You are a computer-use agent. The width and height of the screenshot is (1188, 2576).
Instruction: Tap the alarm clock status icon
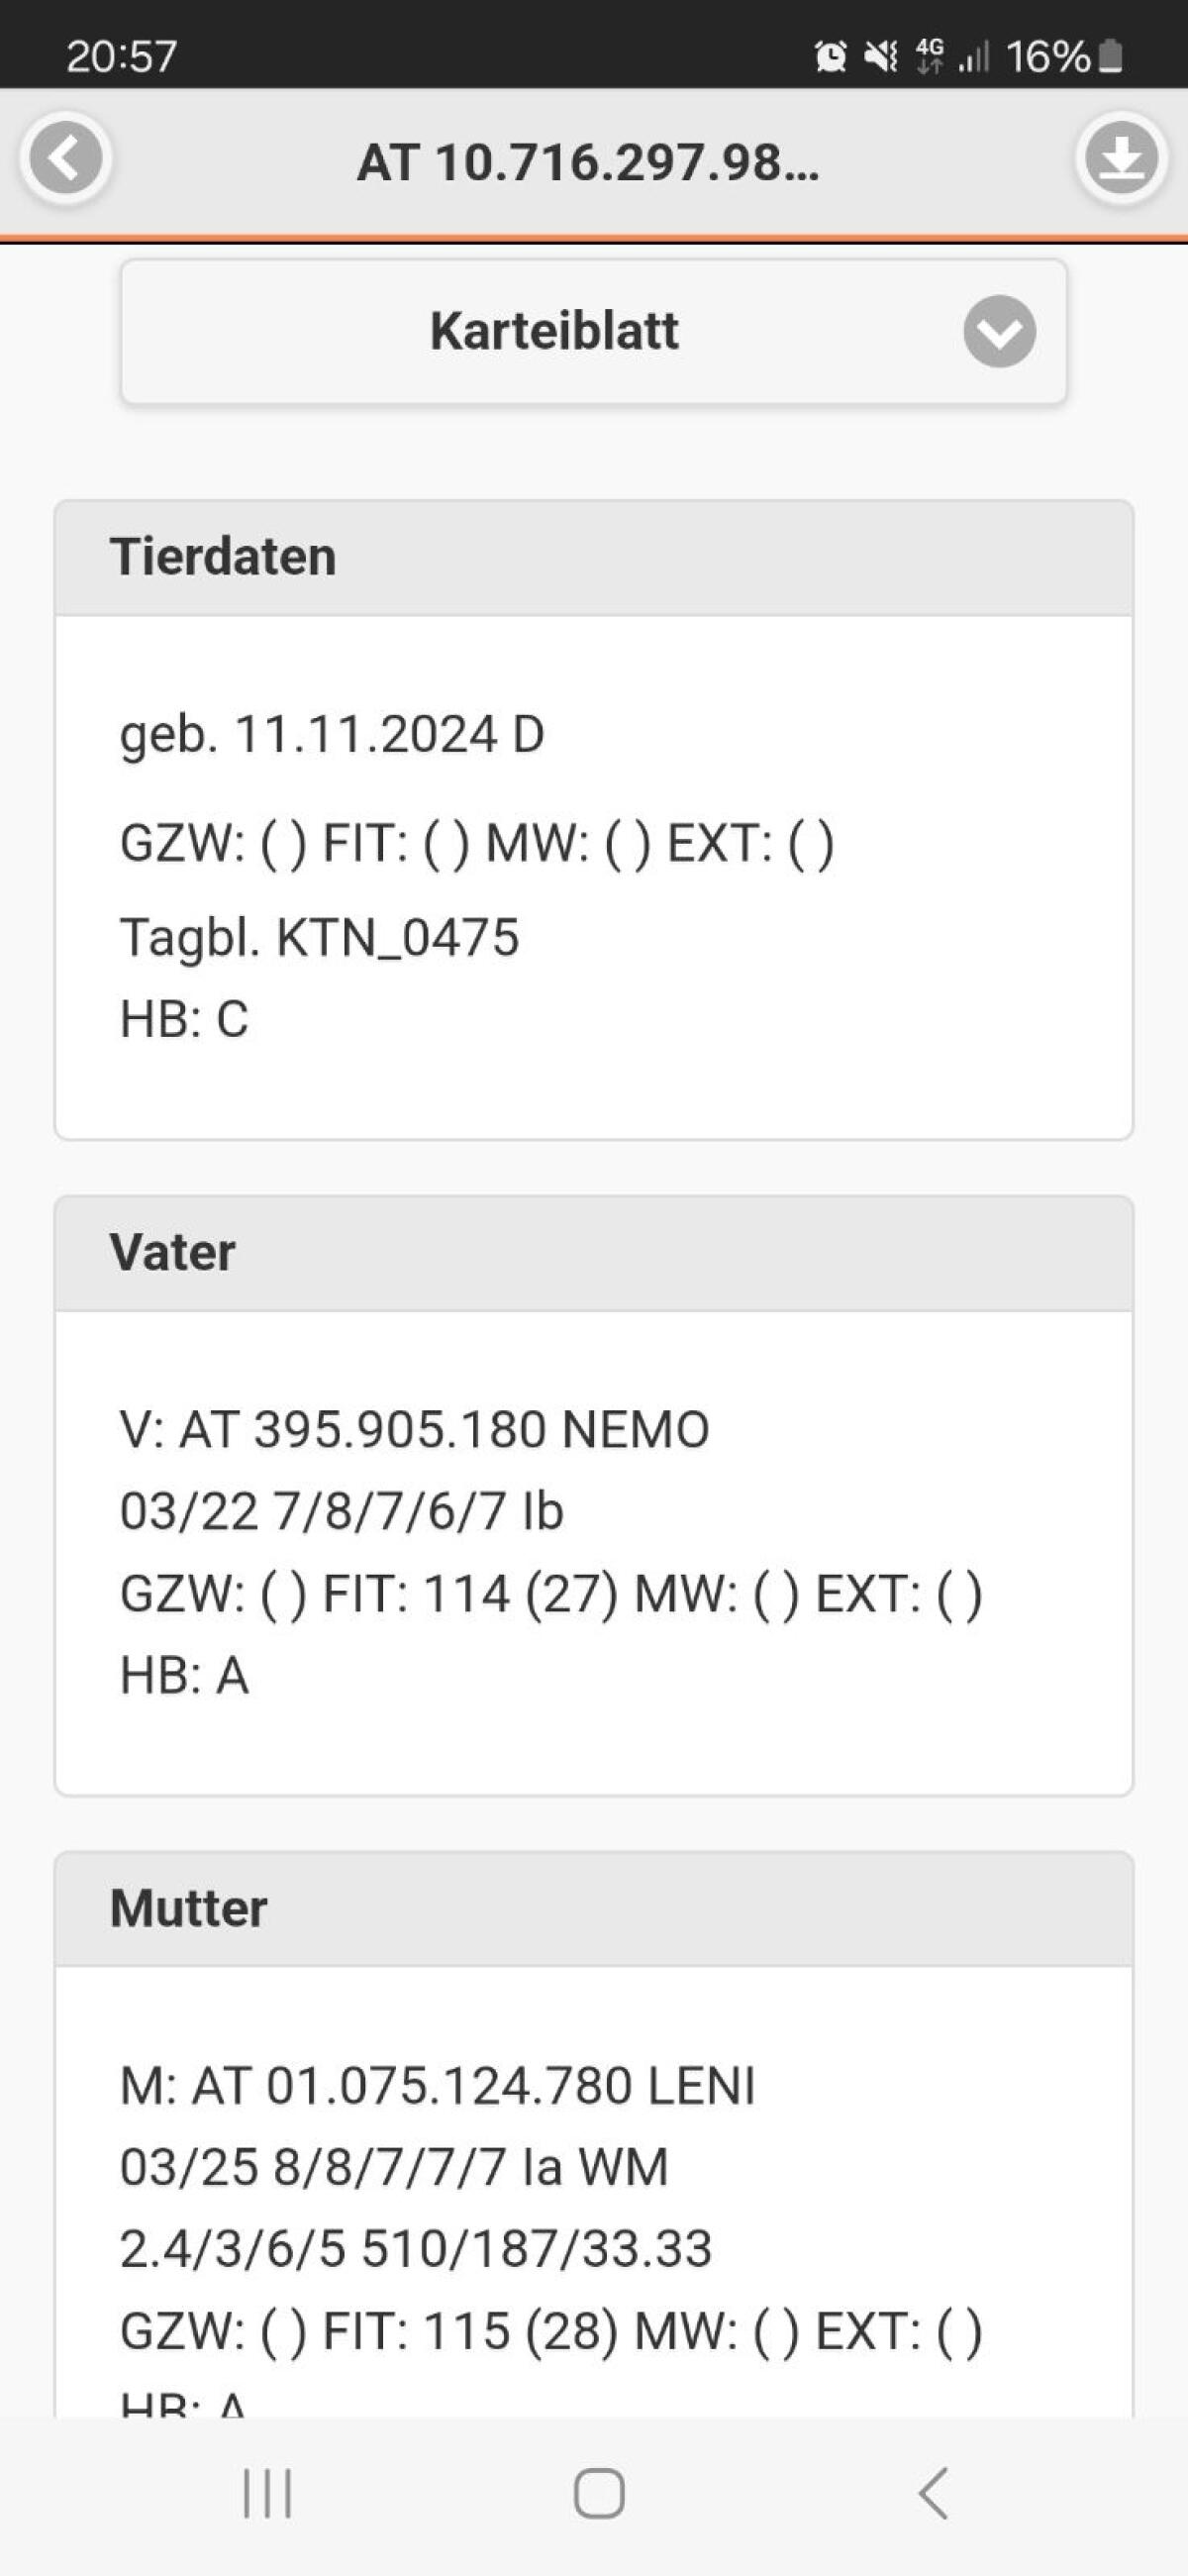click(830, 56)
